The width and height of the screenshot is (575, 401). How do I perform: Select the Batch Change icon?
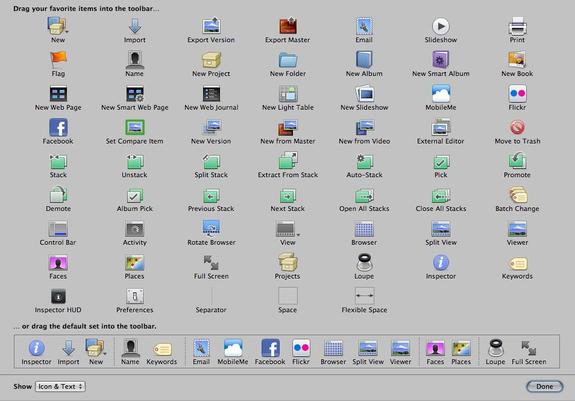[517, 195]
